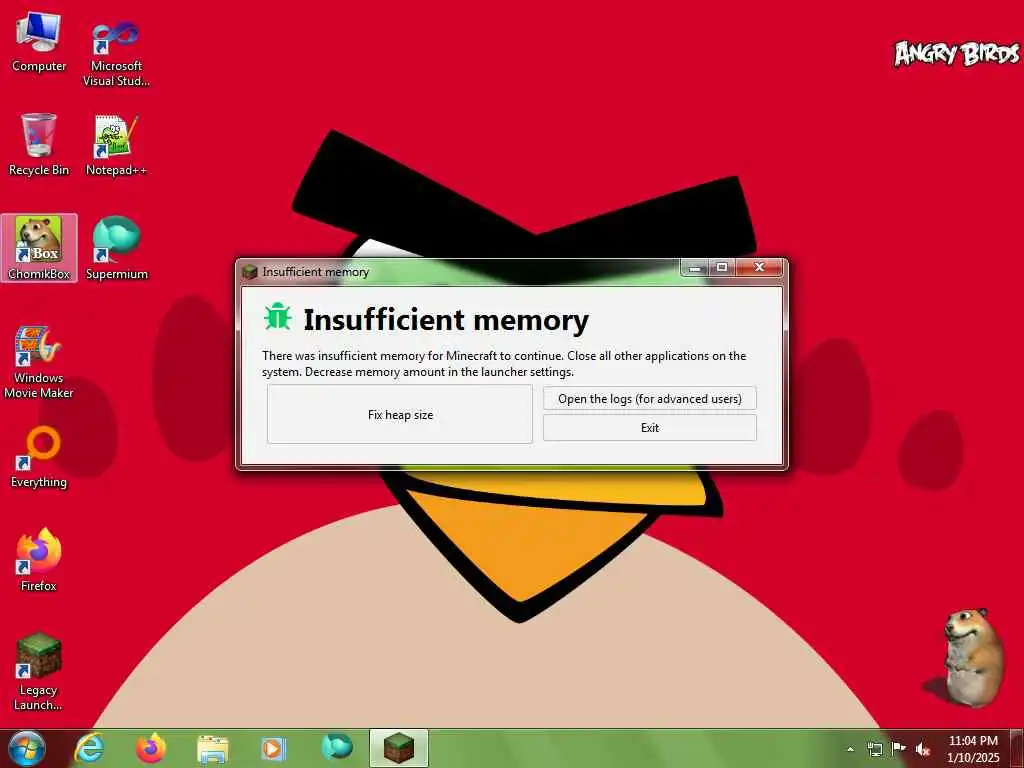Select the Microsoft Visual Studio shortcut

[116, 54]
